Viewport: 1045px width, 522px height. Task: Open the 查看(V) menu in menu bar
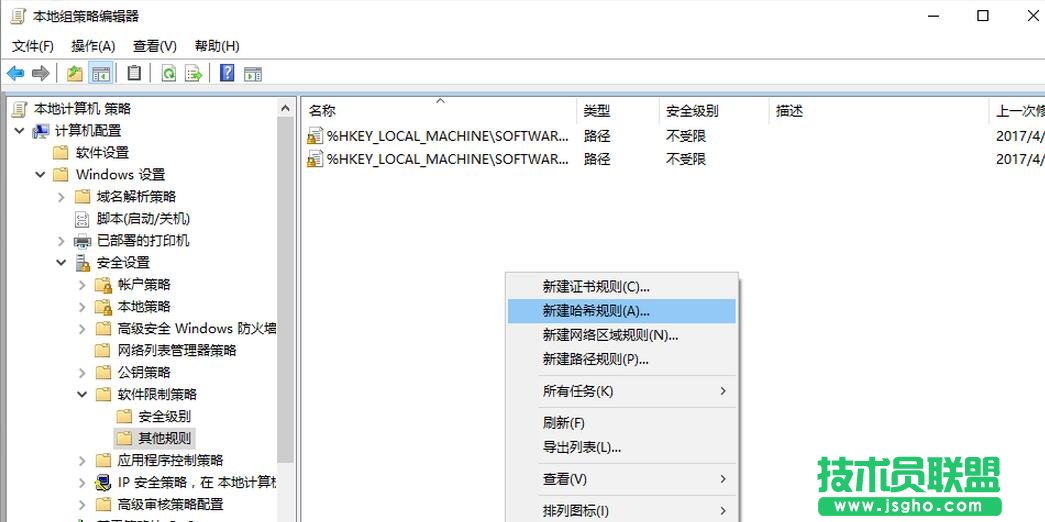pos(155,46)
